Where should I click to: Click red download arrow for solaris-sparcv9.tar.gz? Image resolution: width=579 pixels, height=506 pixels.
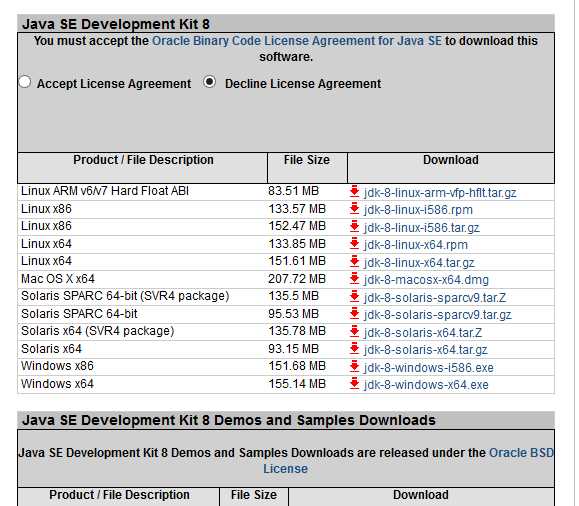(x=354, y=314)
